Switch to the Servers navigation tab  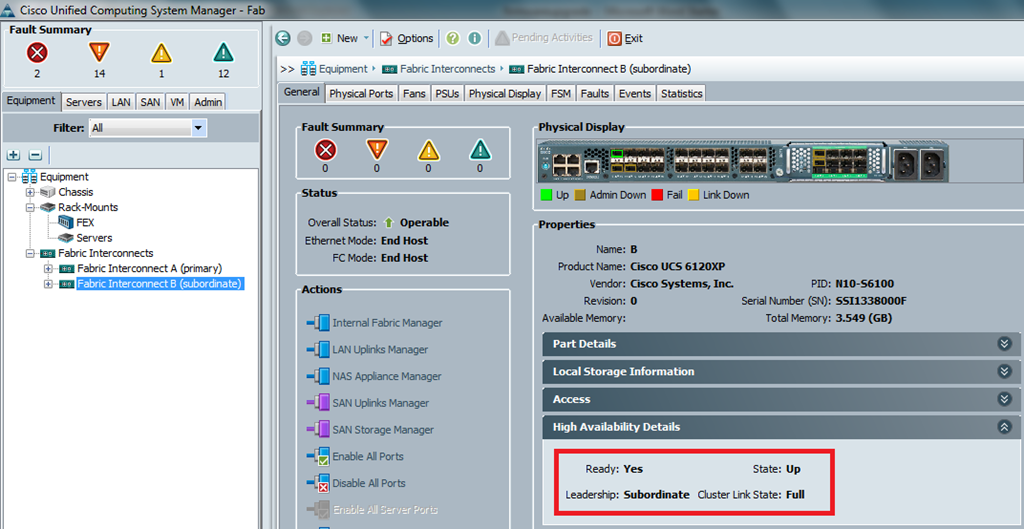[84, 102]
